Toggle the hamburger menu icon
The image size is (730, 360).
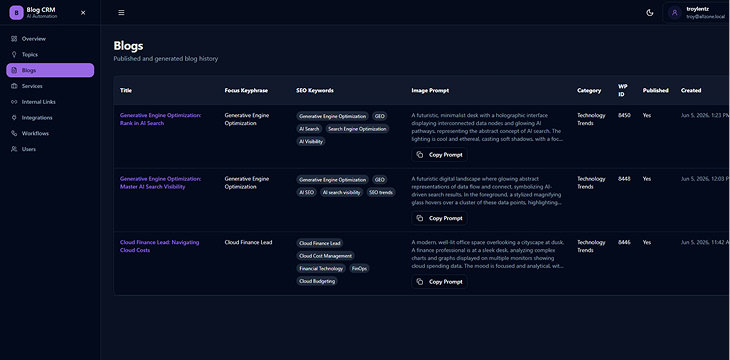coord(121,13)
